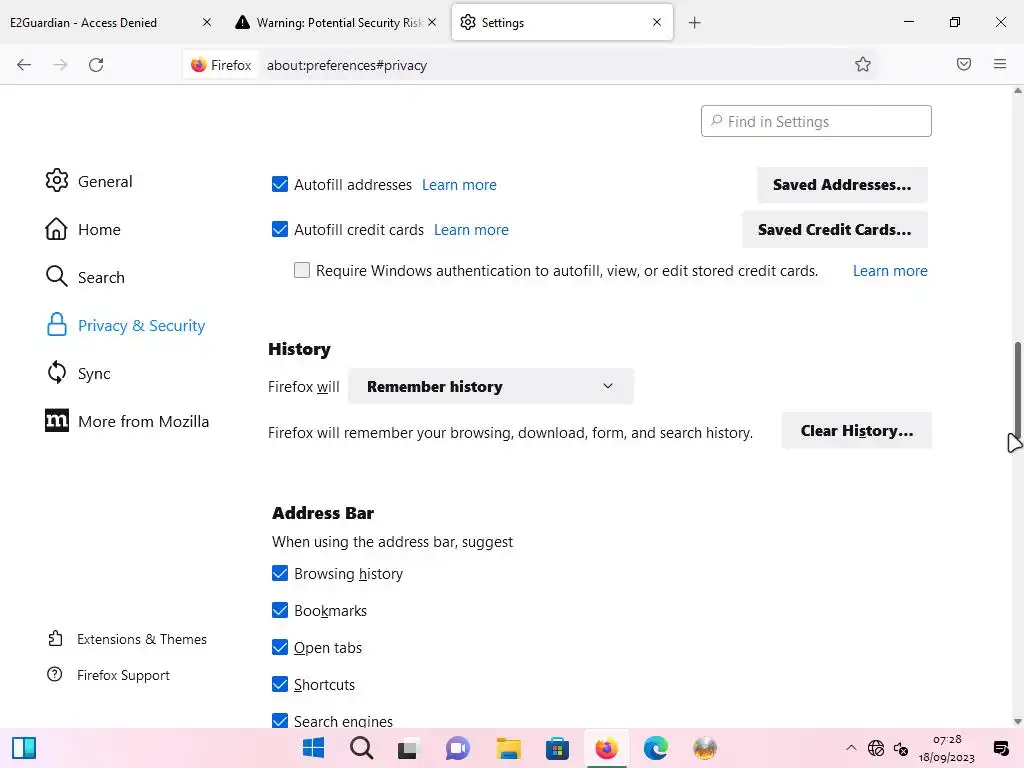
Task: Click the network globe tray icon
Action: point(876,748)
